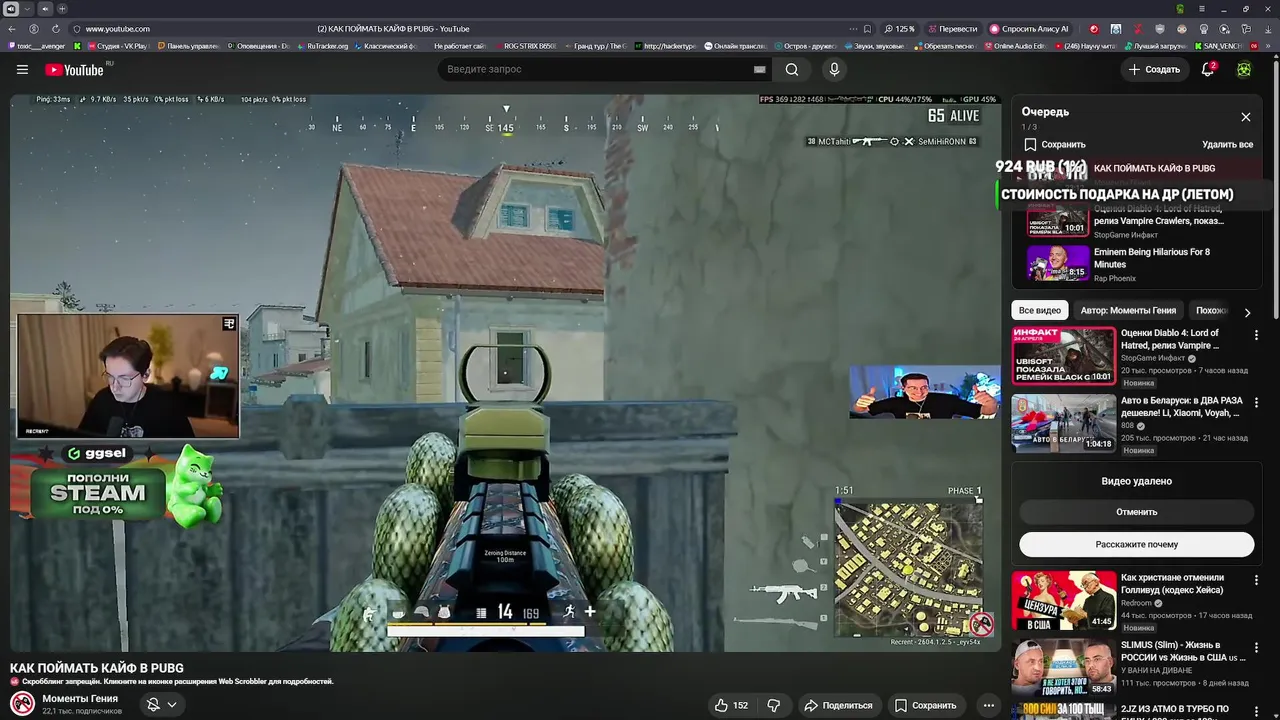The height and width of the screenshot is (720, 1280).
Task: Open the Создать create menu
Action: tap(1154, 69)
